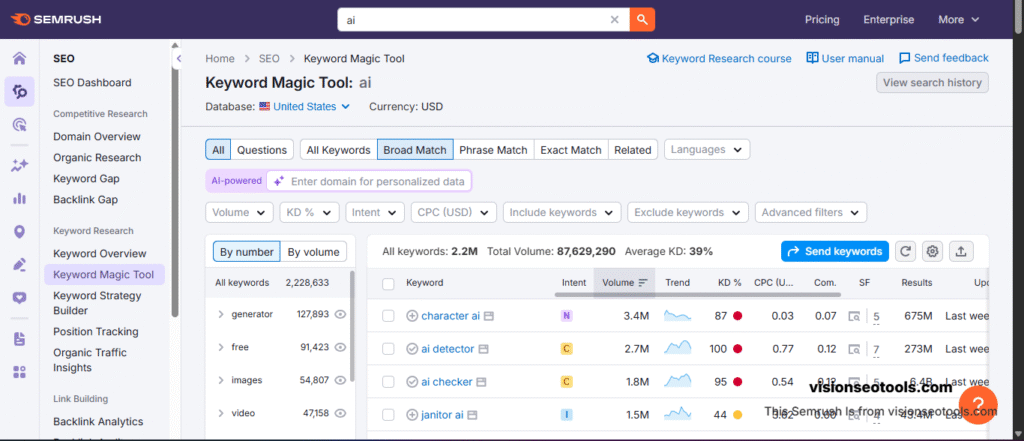This screenshot has height=441, width=1024.
Task: Open the Include keywords dropdown
Action: click(562, 212)
